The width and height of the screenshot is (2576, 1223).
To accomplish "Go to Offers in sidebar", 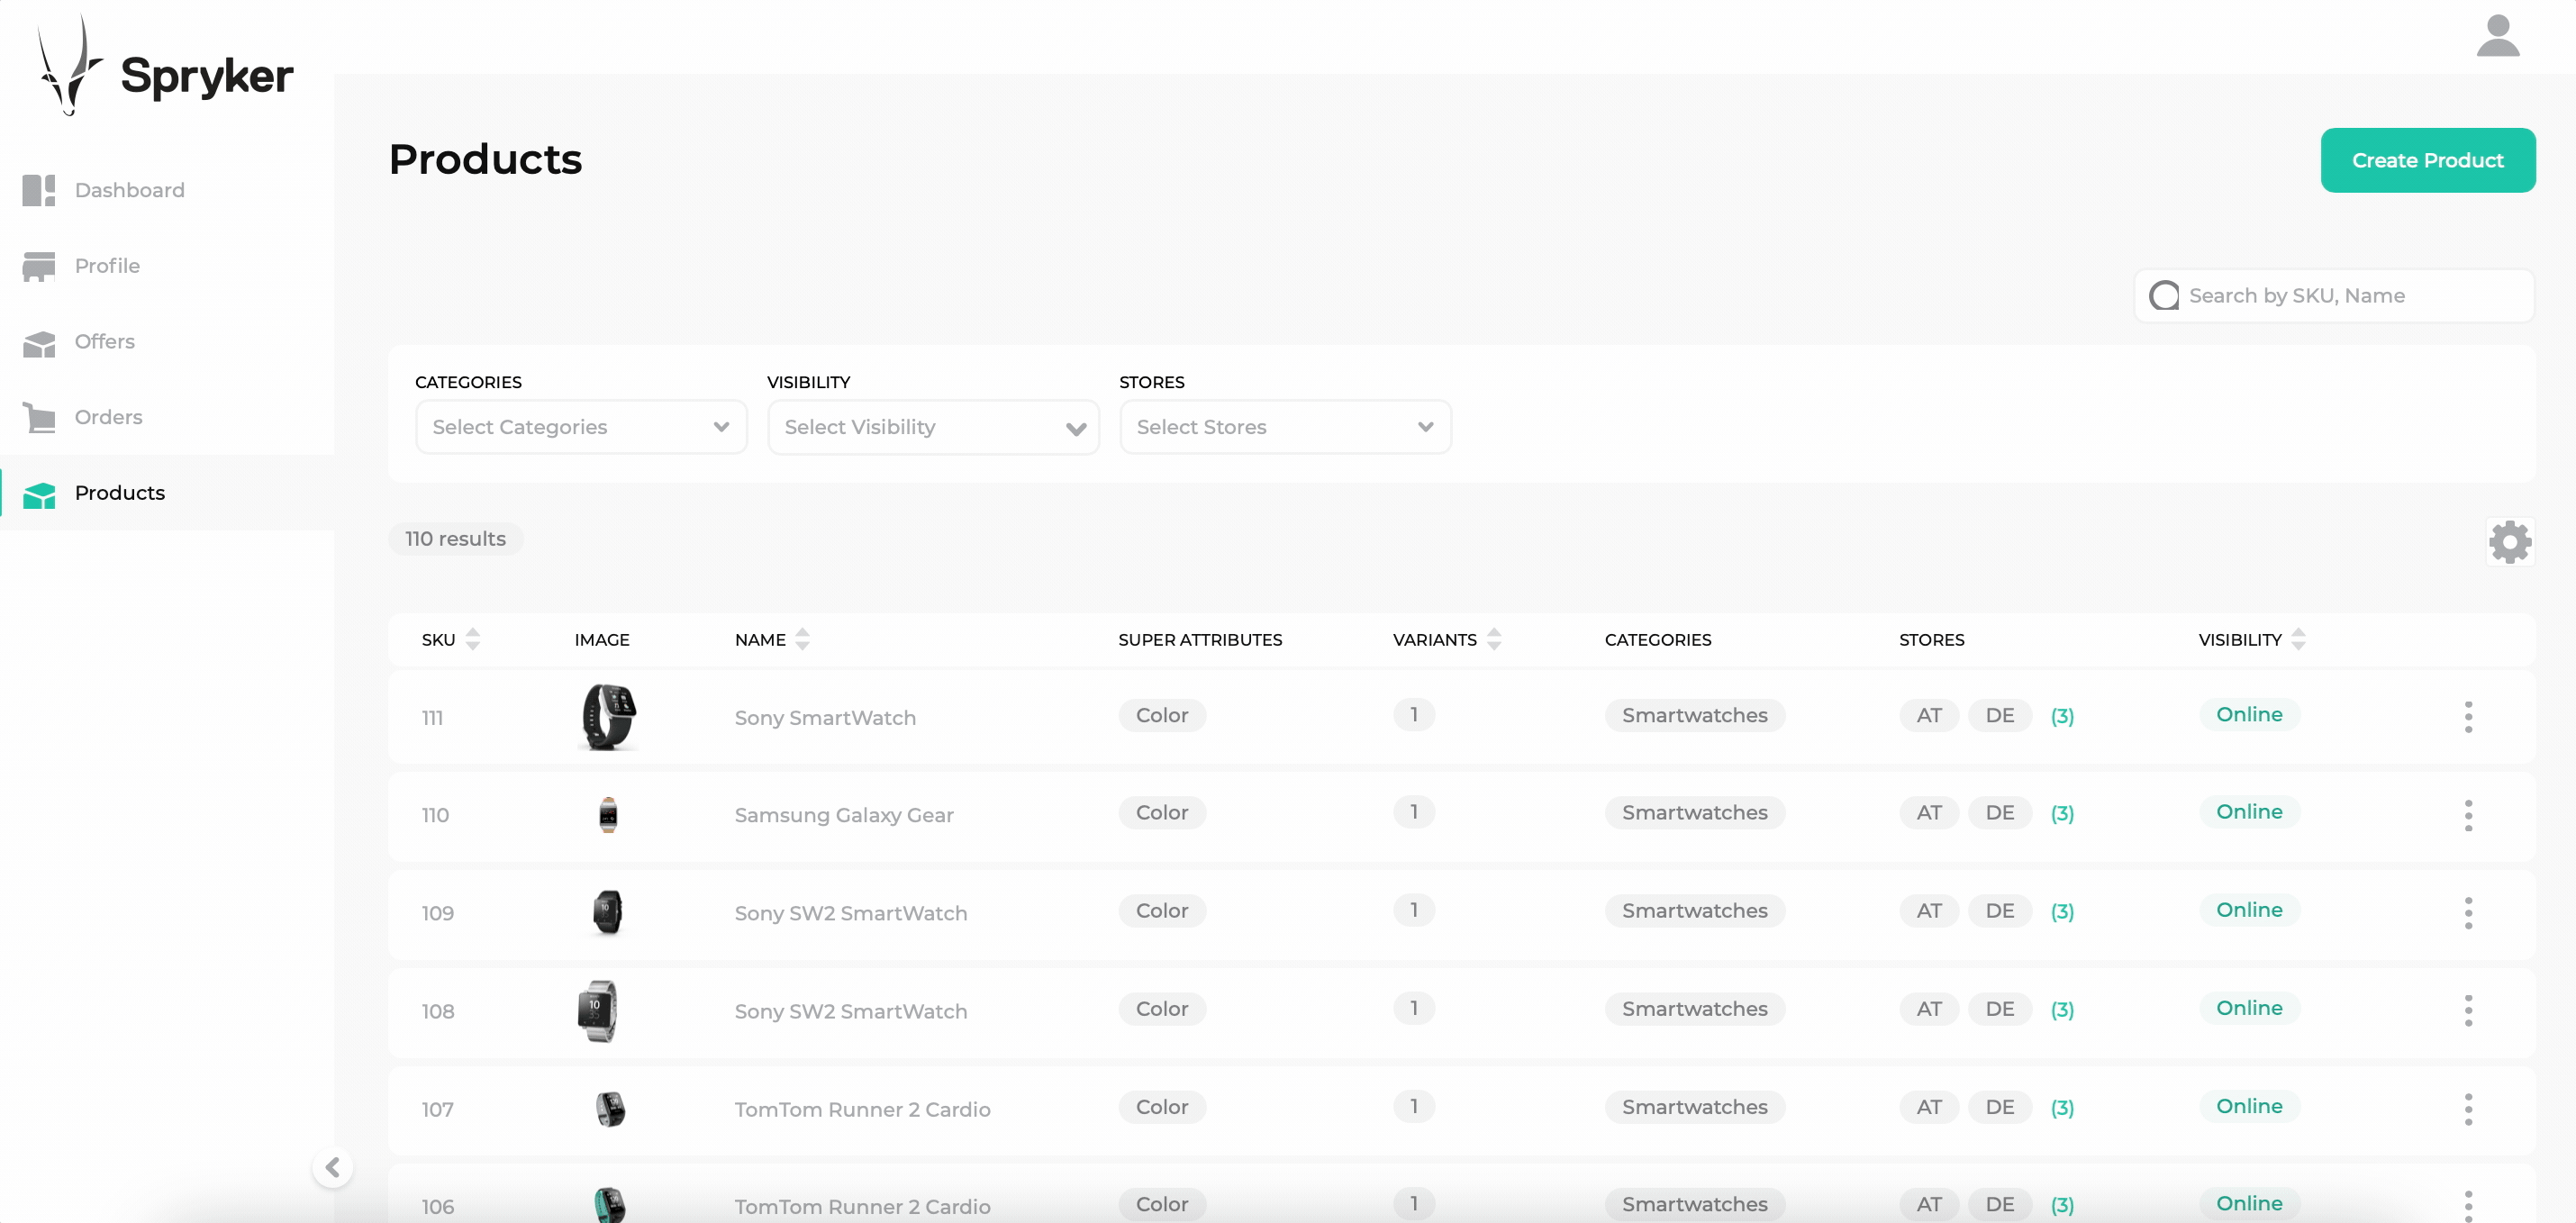I will coord(167,342).
